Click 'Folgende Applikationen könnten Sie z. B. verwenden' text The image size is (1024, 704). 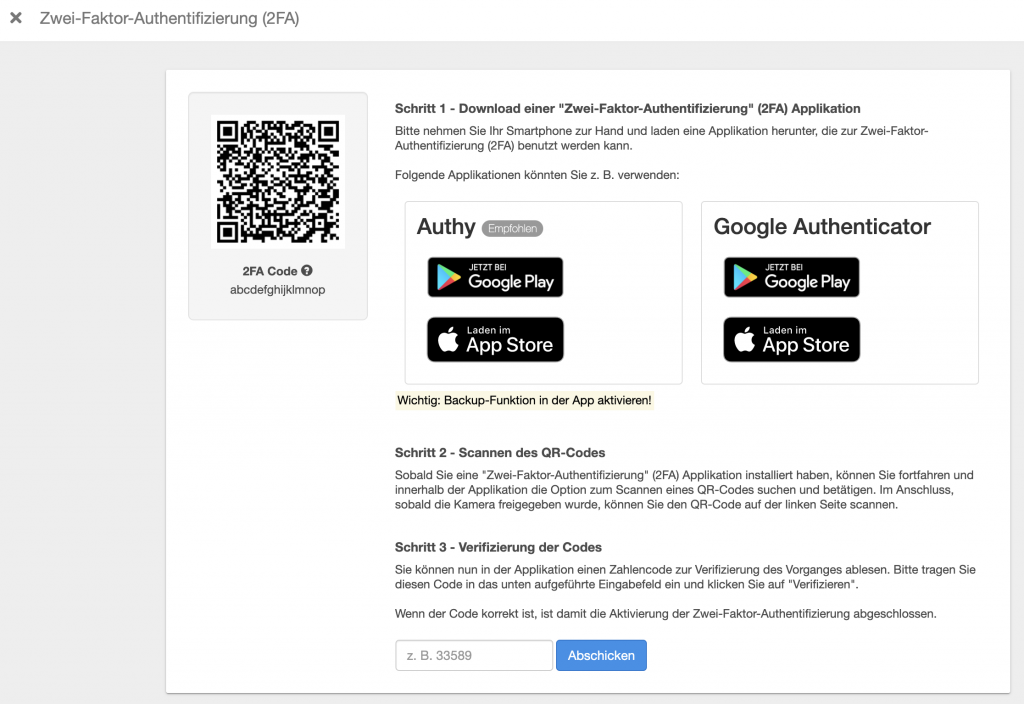pyautogui.click(x=537, y=175)
